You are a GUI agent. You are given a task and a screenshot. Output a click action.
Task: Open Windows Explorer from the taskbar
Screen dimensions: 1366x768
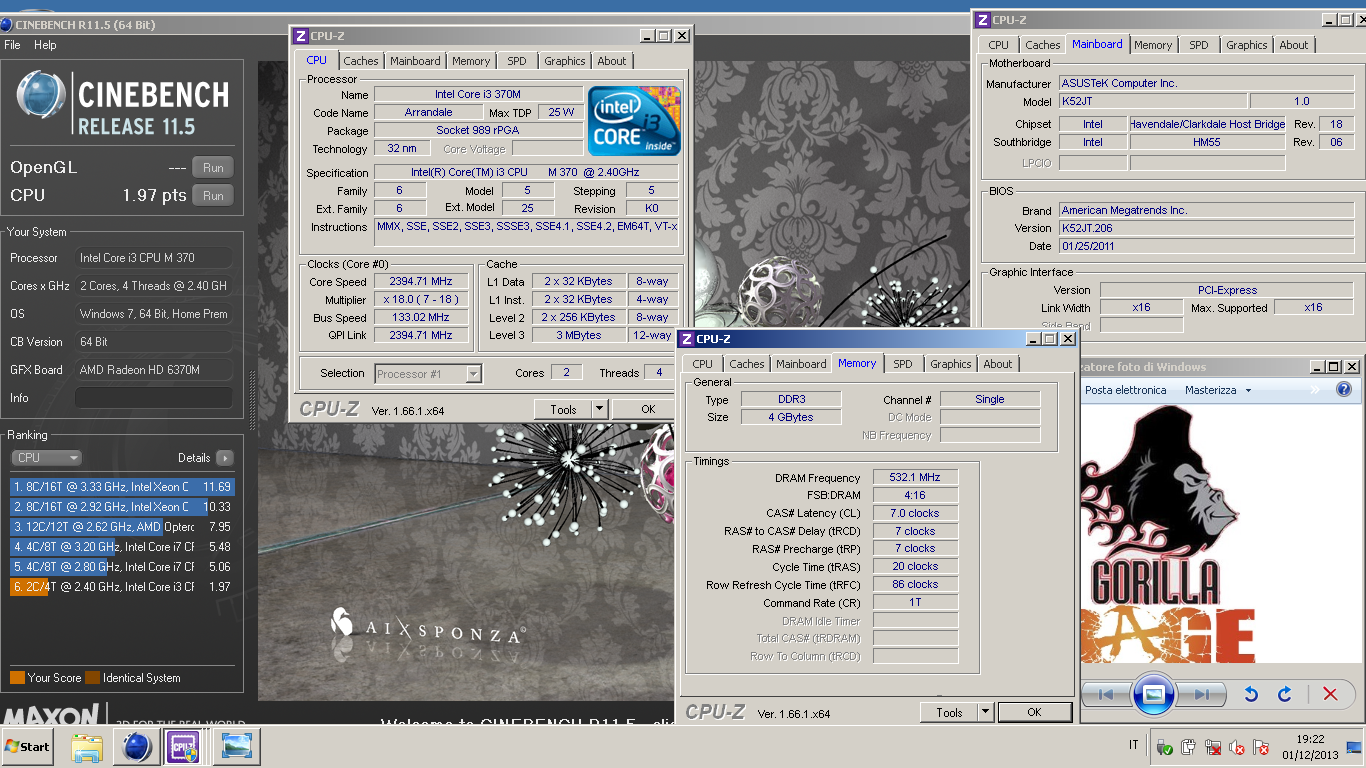point(87,747)
